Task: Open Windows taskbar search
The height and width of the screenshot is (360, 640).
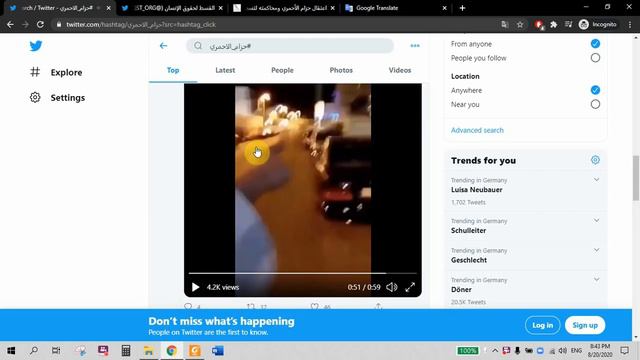Action: [34, 351]
